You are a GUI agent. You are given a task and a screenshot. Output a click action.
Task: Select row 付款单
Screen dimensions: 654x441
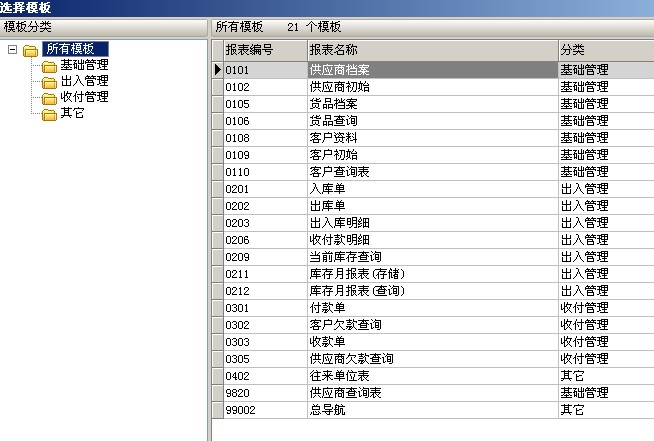[x=433, y=308]
